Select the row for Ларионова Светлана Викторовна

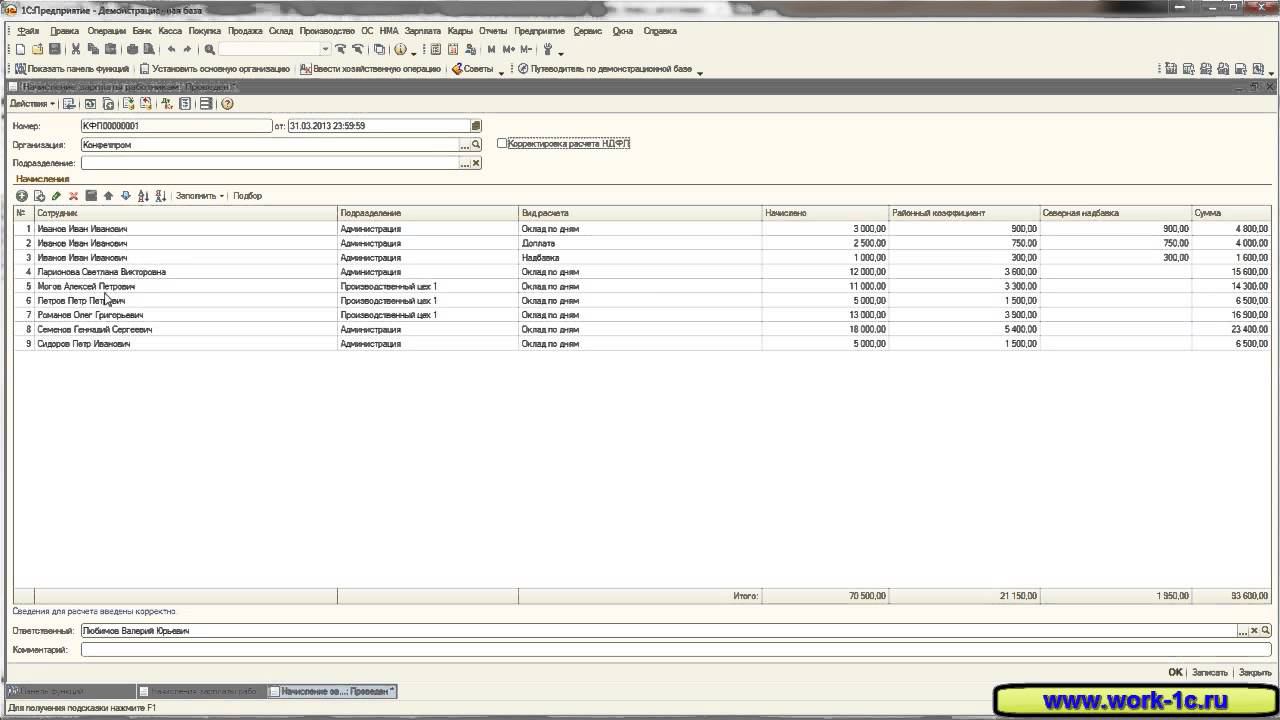[641, 272]
